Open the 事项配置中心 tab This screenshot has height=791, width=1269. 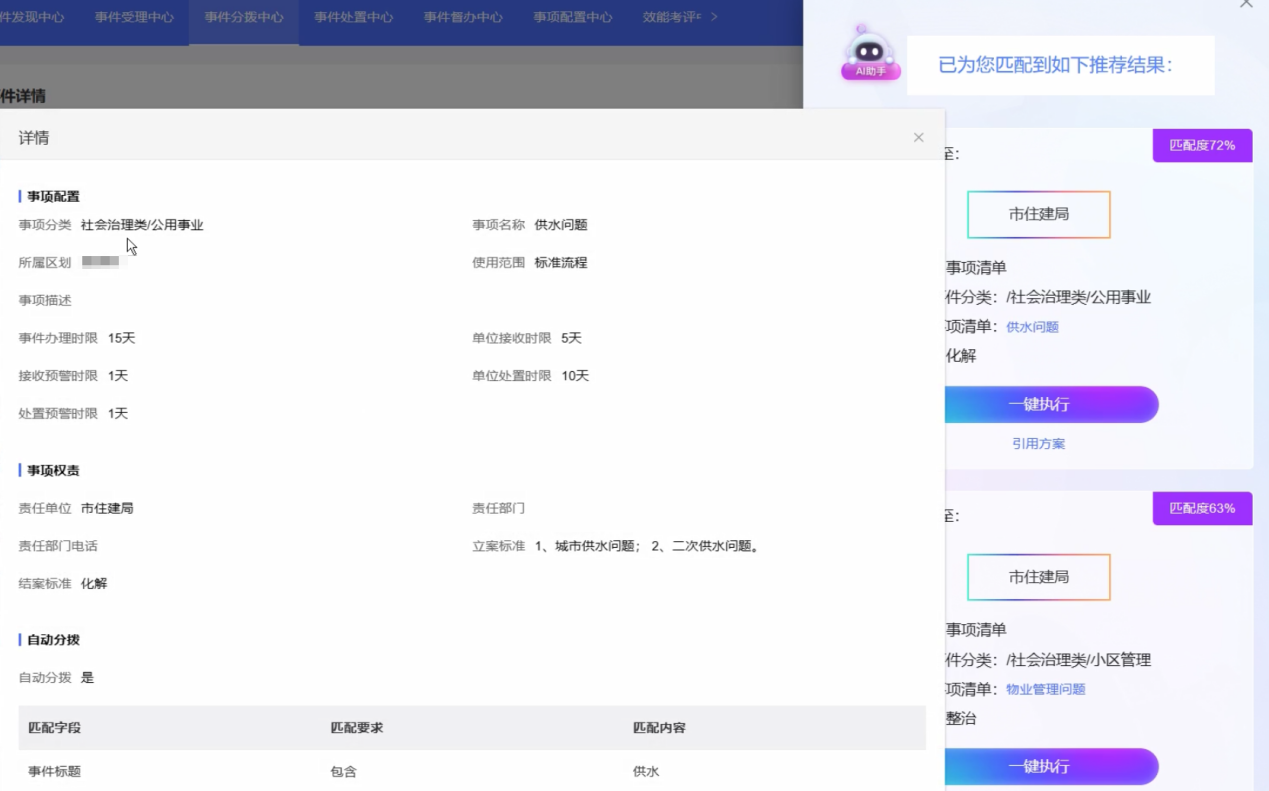[x=572, y=18]
